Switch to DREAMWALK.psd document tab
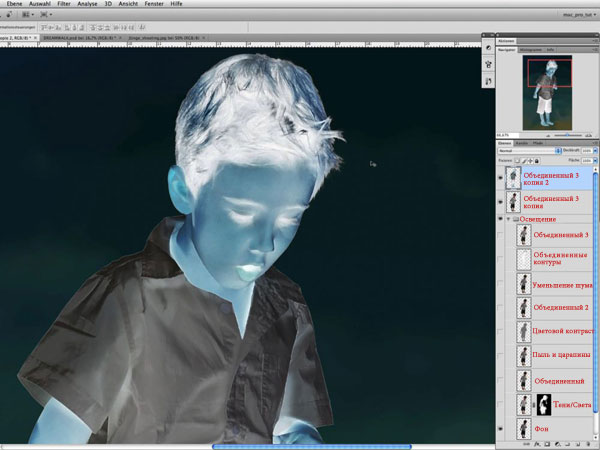 click(80, 38)
